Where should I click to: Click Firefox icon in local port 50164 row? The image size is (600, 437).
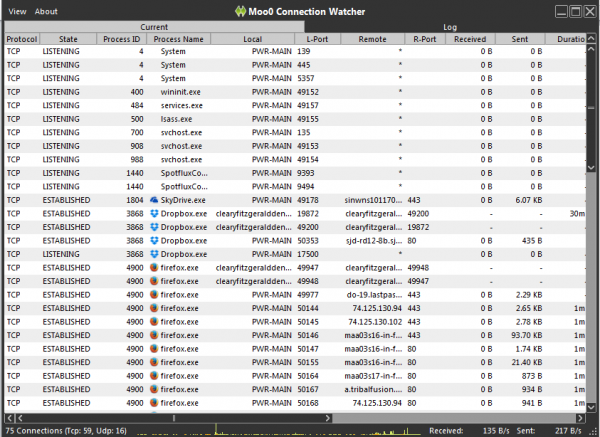tap(154, 376)
